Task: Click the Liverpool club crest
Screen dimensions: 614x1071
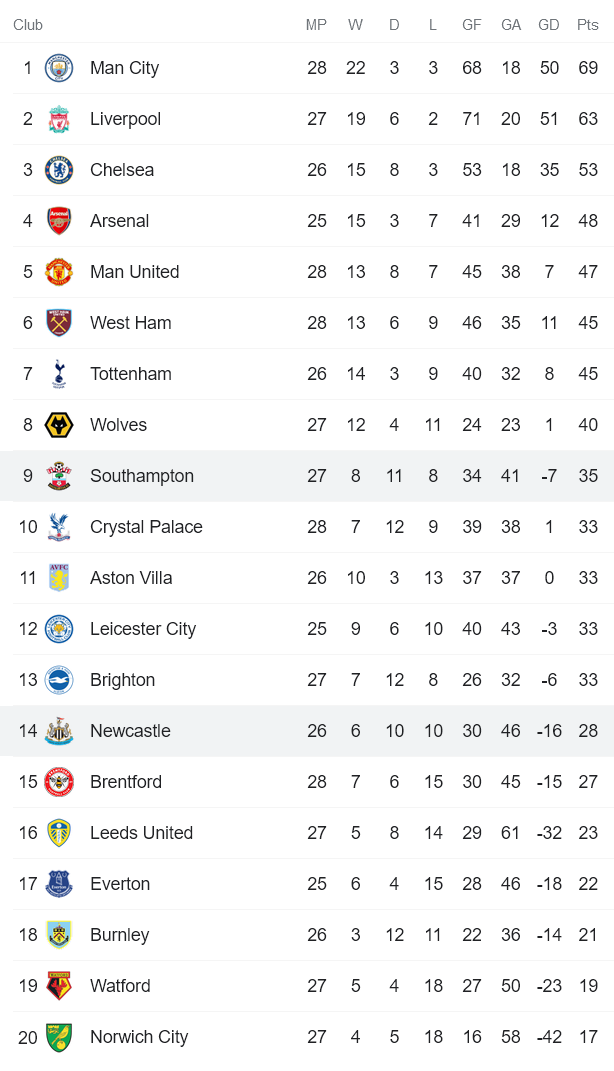Action: pos(58,118)
